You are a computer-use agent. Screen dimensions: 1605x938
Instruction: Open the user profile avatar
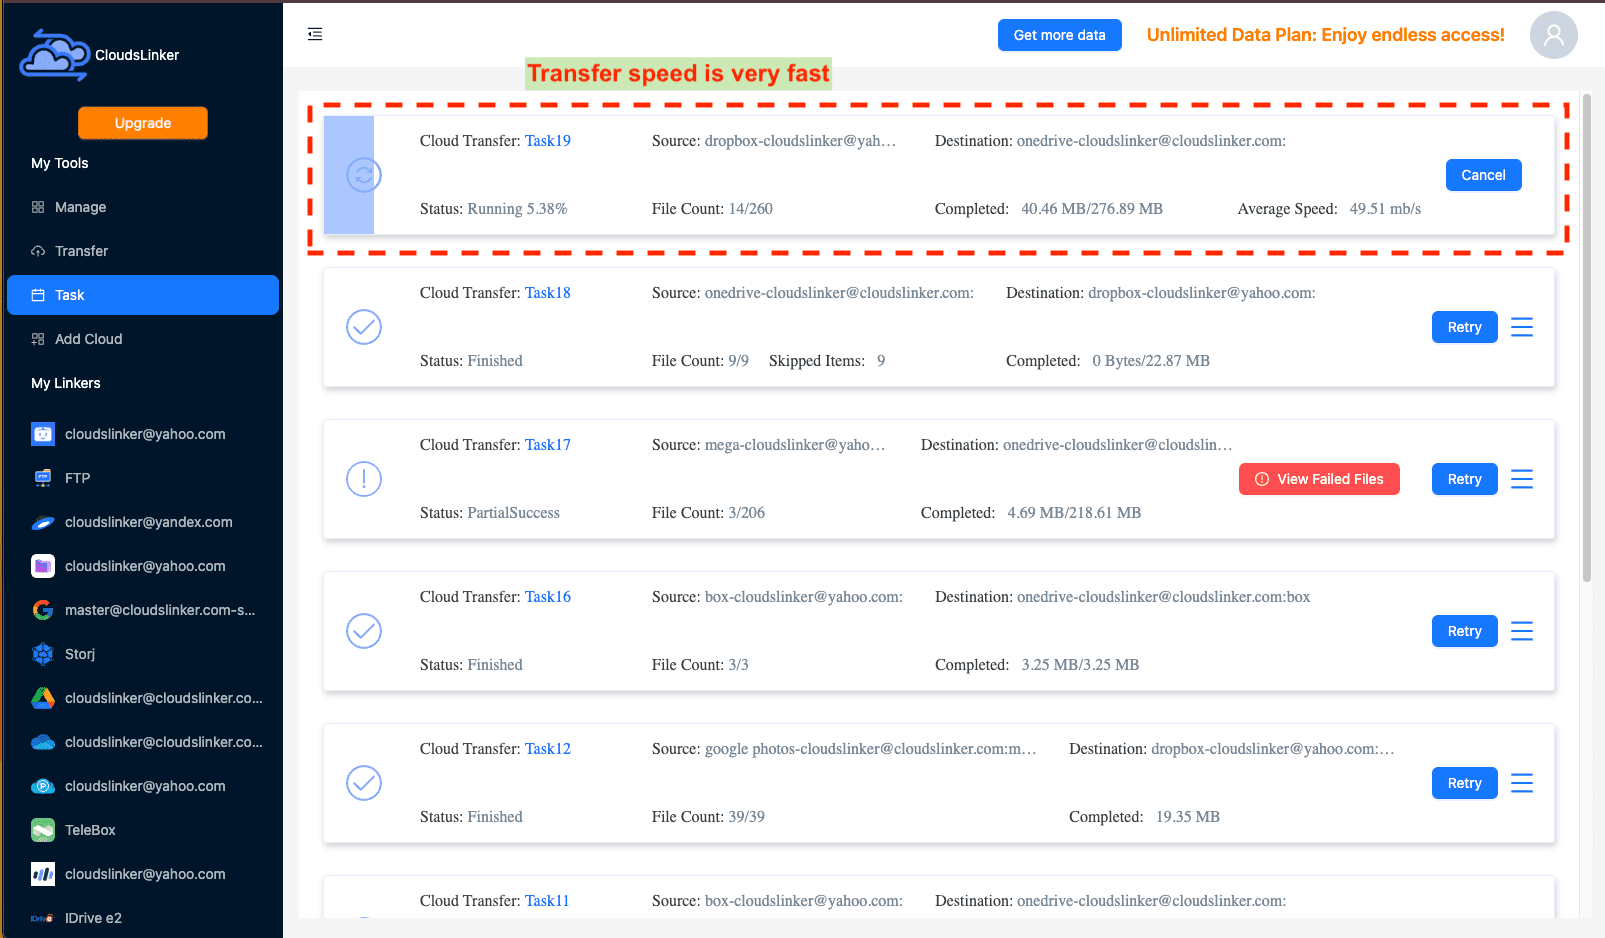click(x=1553, y=35)
